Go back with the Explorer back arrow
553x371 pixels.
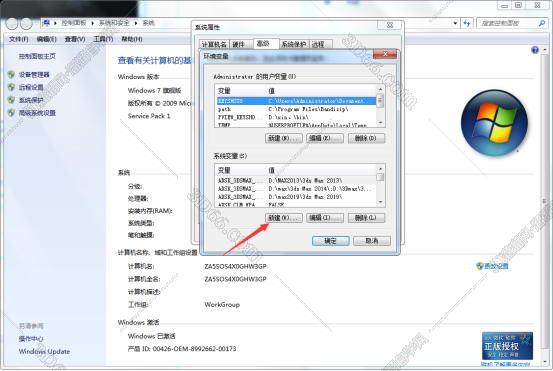click(x=12, y=24)
